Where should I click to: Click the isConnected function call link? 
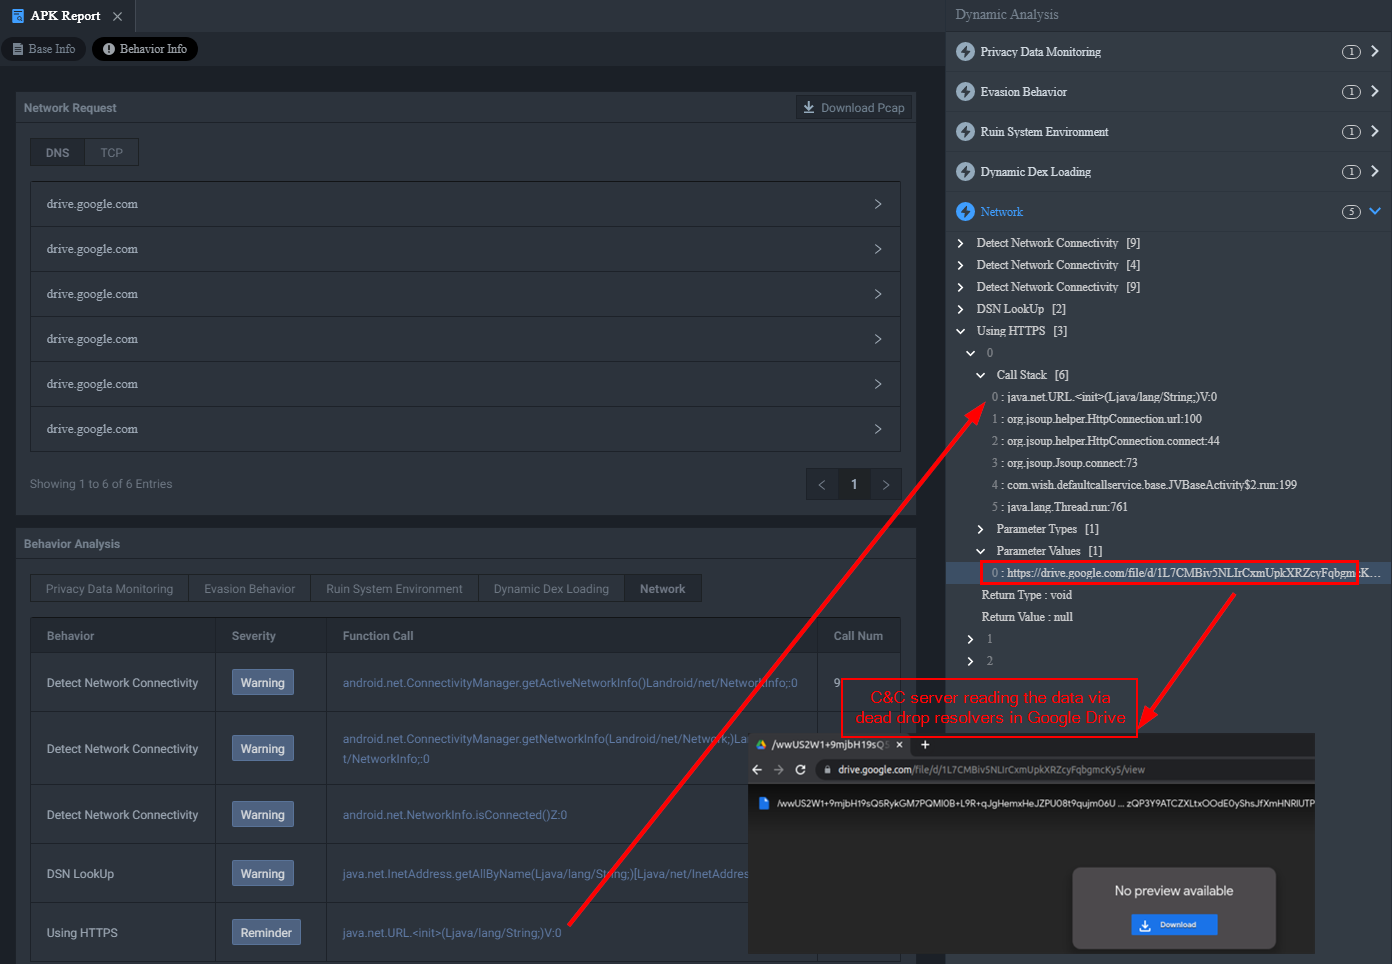pos(455,815)
